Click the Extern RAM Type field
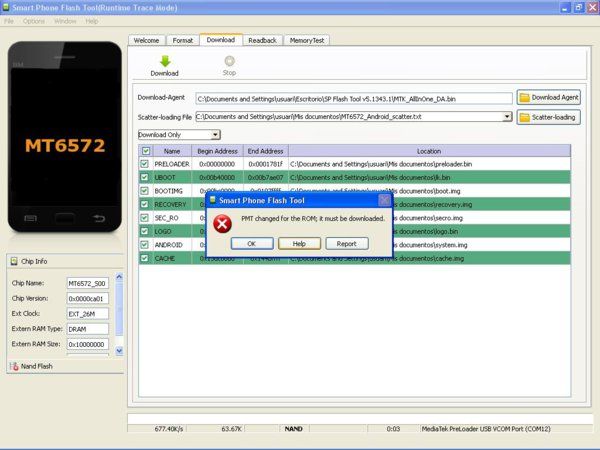The image size is (600, 450). click(x=88, y=329)
